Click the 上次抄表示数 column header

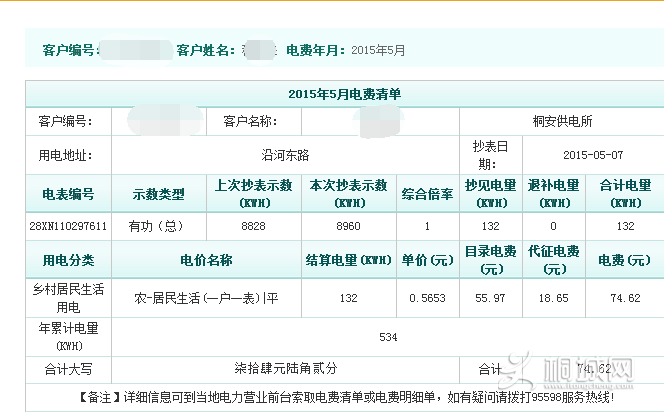[x=253, y=192]
